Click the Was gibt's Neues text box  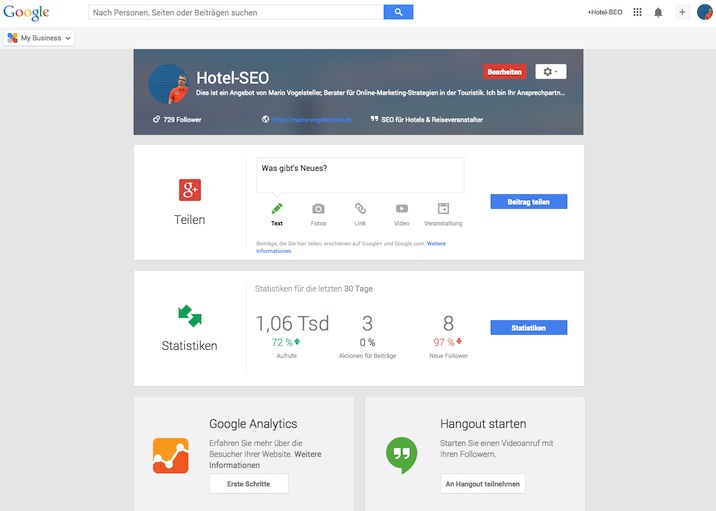tap(360, 175)
